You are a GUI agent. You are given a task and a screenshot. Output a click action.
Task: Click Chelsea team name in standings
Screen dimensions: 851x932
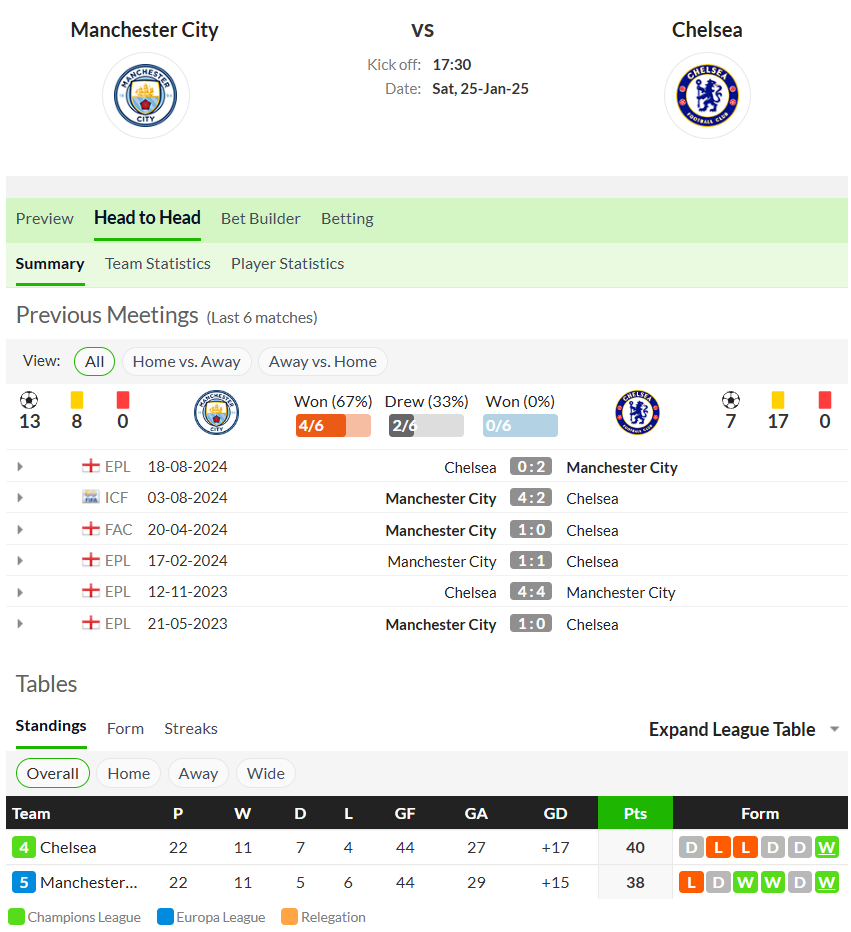68,848
